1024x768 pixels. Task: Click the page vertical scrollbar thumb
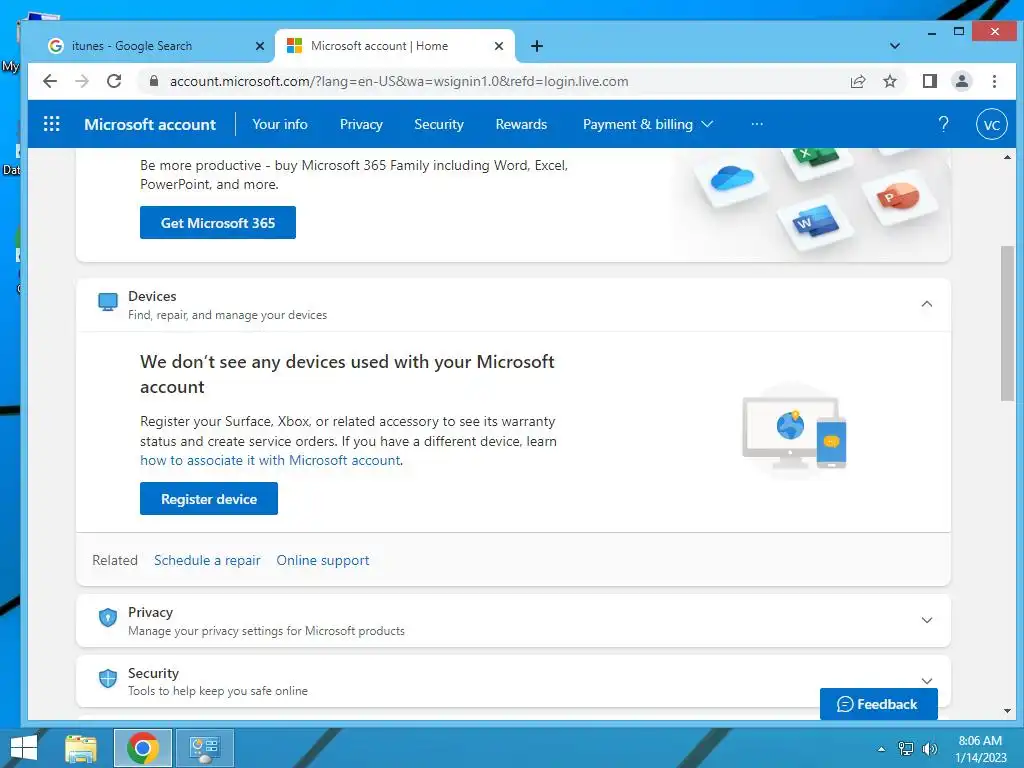point(1007,323)
